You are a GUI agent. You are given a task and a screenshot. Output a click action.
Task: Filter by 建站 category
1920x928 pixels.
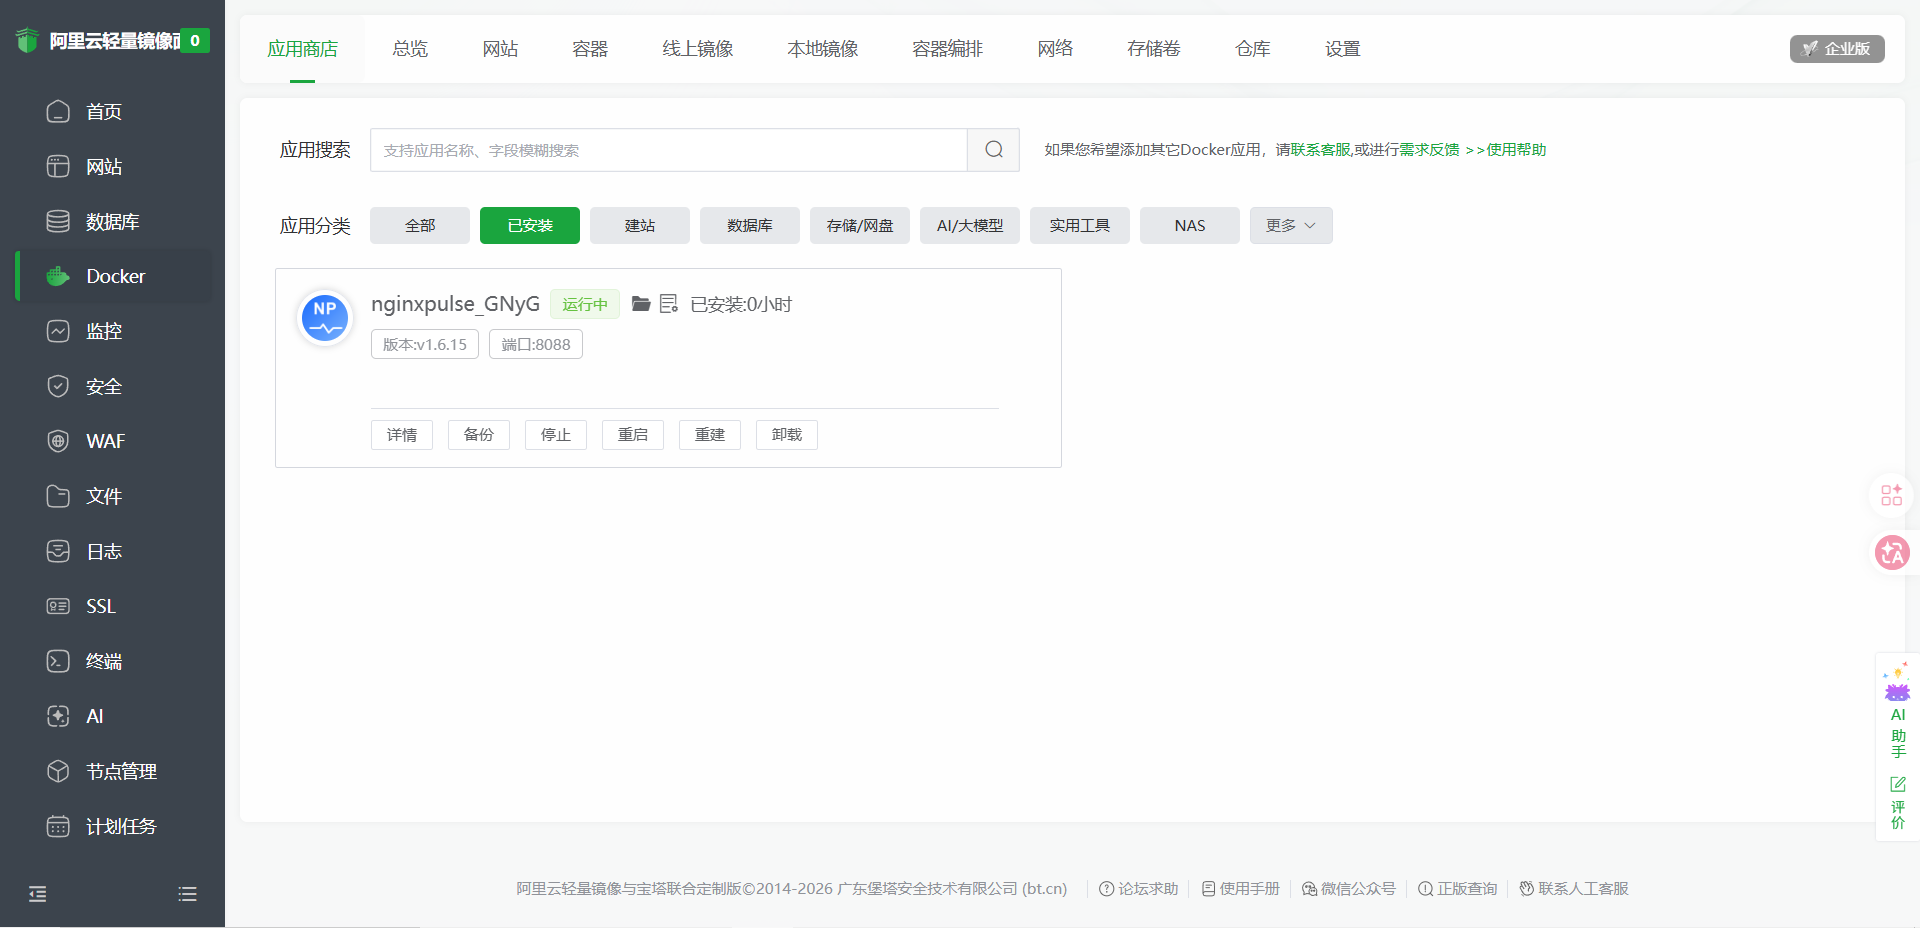click(640, 225)
